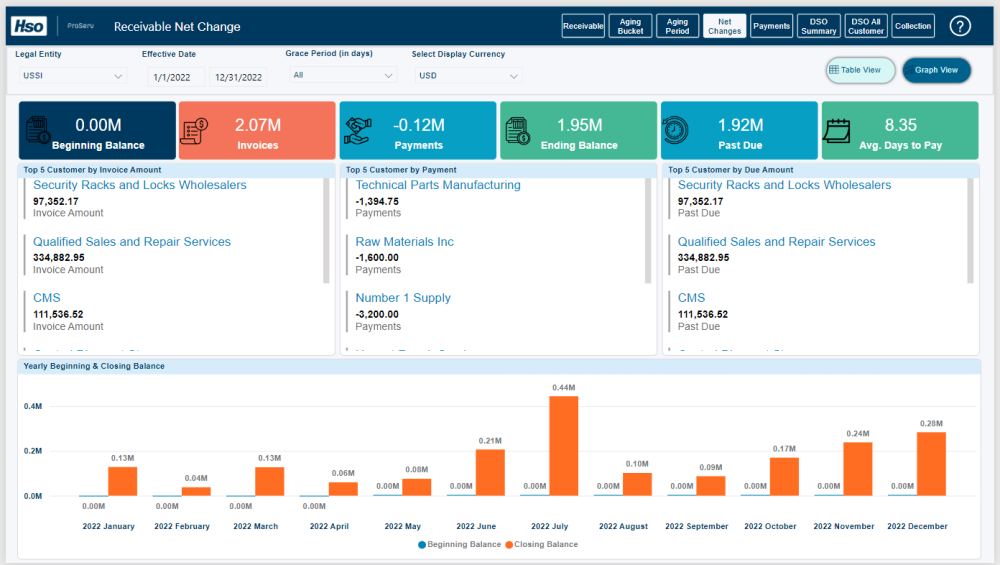Click the Ending Balance card icon

coord(518,130)
